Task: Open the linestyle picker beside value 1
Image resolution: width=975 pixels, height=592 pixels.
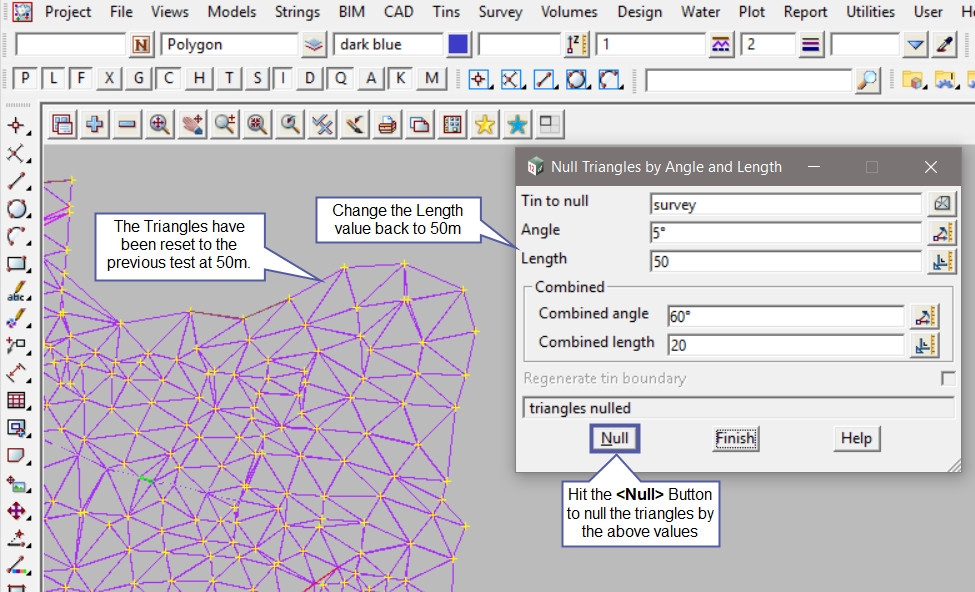Action: click(721, 45)
